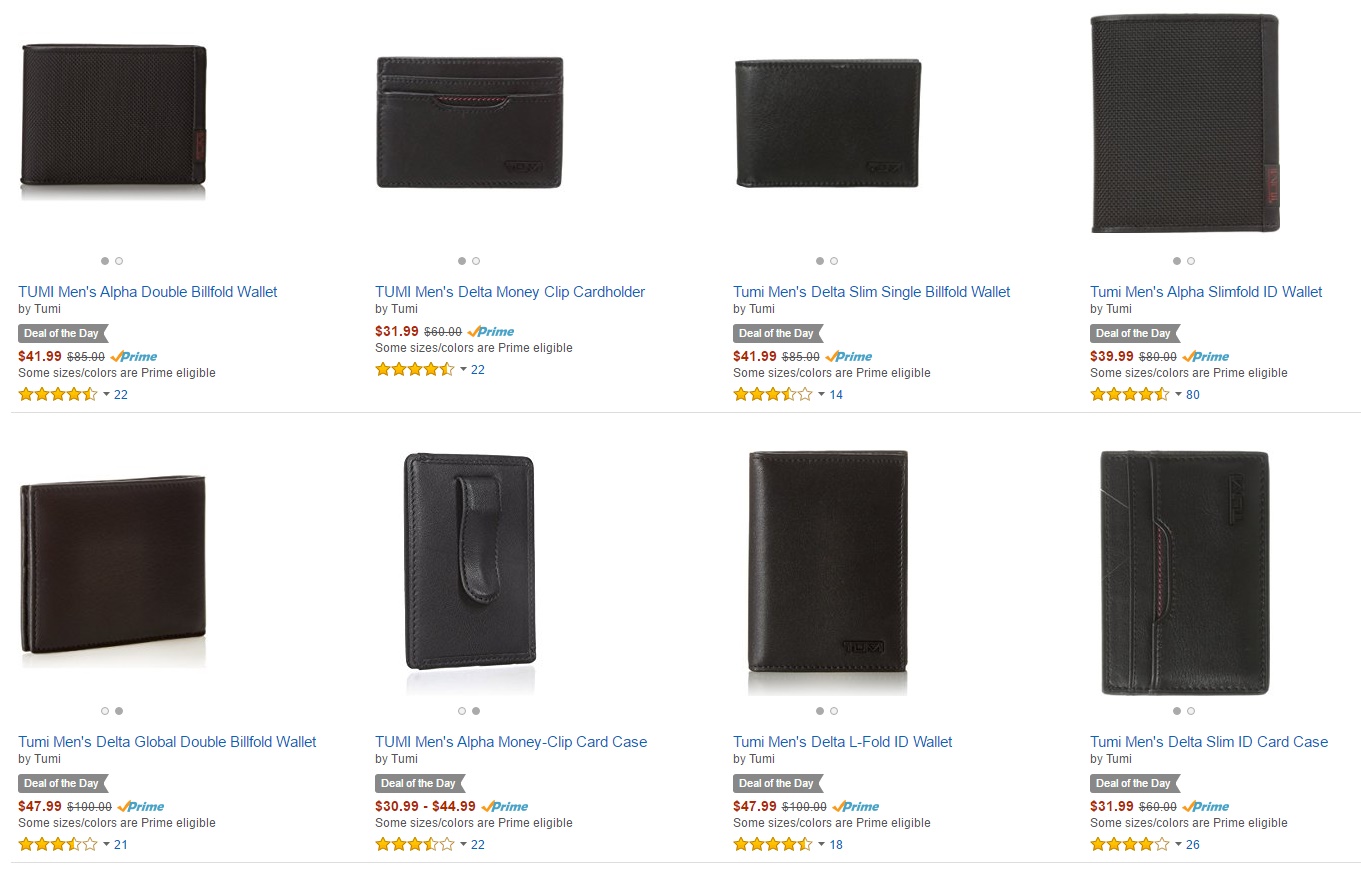Image resolution: width=1361 pixels, height=876 pixels.
Task: Select second image dot for Delta Slim ID Card Case
Action: [x=1191, y=711]
